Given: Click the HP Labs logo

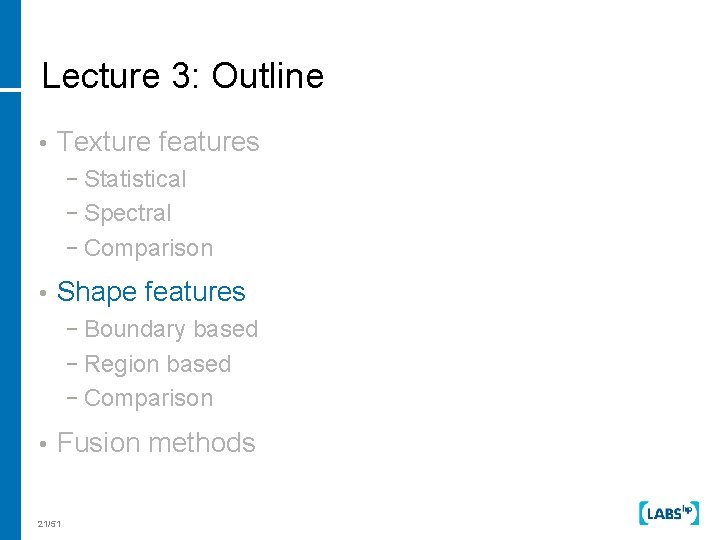Looking at the screenshot, I should coord(667,512).
